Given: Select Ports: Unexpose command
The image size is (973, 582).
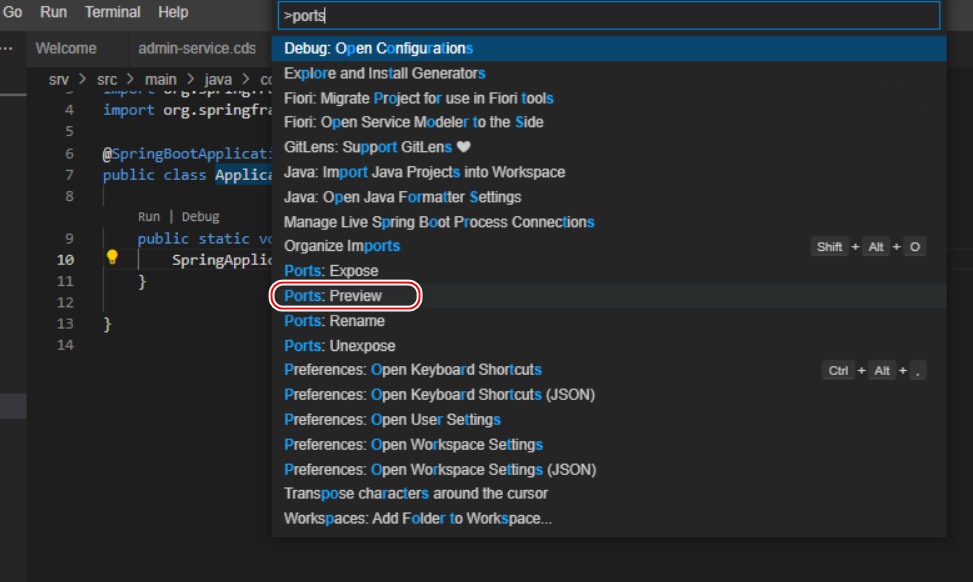Looking at the screenshot, I should pos(609,346).
